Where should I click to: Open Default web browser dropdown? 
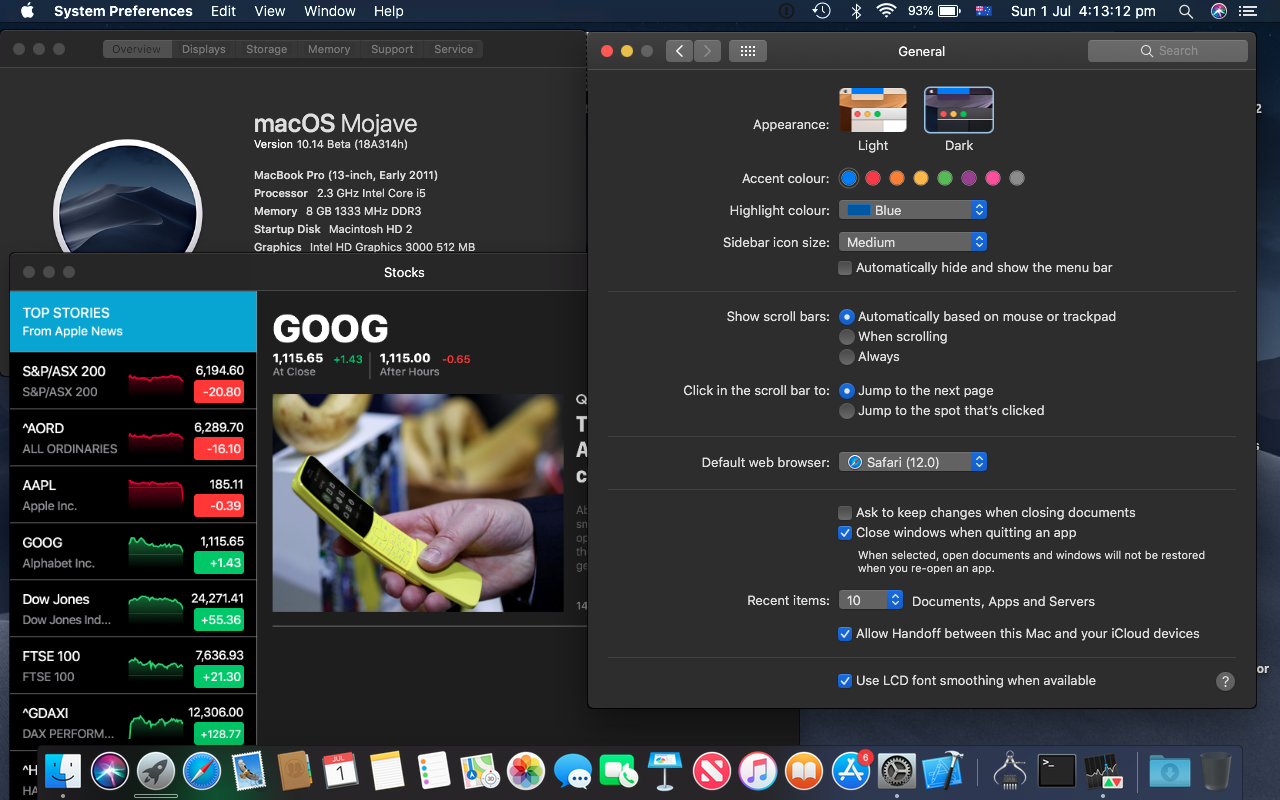913,462
